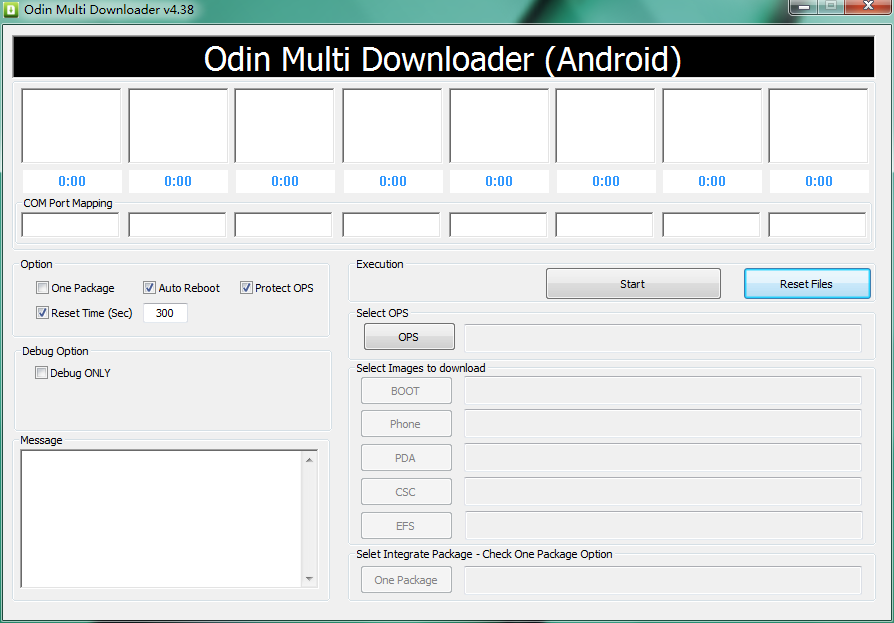Image resolution: width=894 pixels, height=623 pixels.
Task: Click the CSC file path field
Action: tap(663, 491)
